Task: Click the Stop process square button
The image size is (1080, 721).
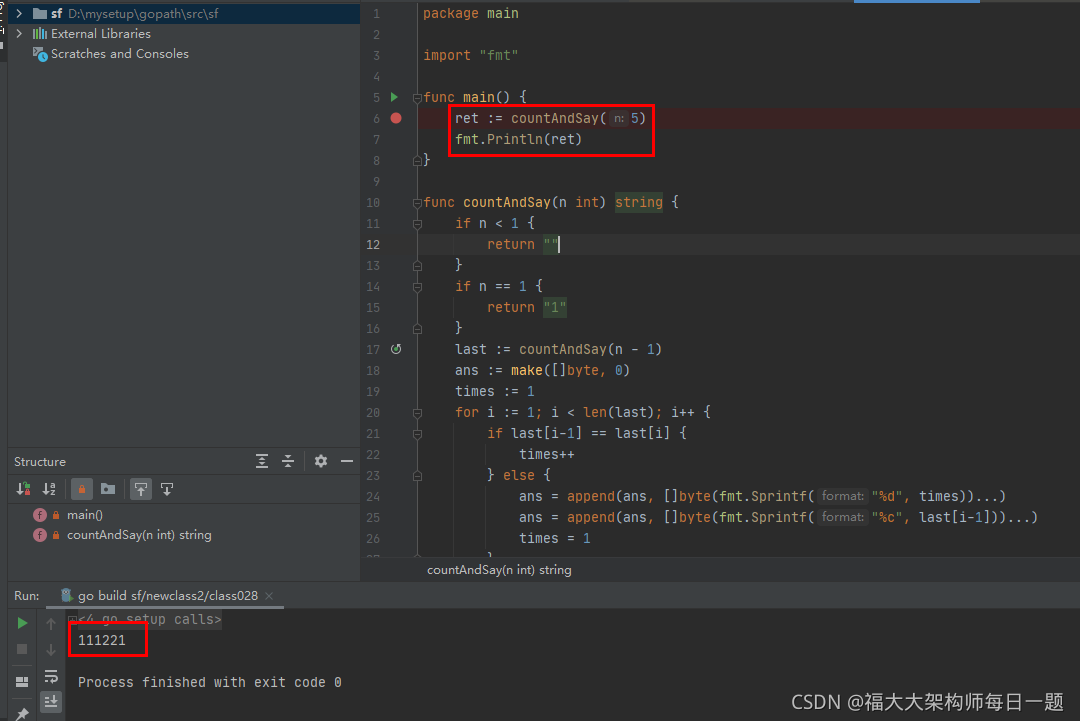Action: click(22, 649)
